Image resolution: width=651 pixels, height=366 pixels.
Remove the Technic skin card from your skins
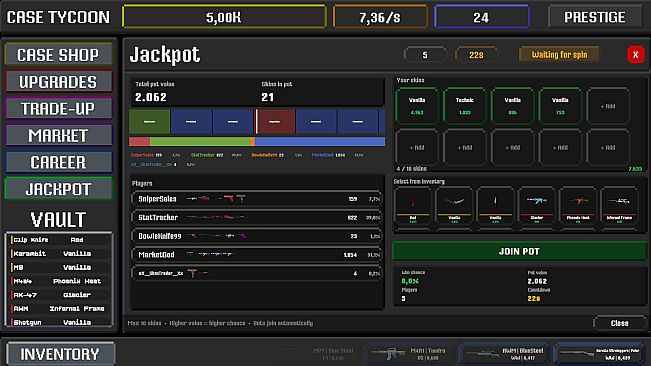click(x=465, y=106)
